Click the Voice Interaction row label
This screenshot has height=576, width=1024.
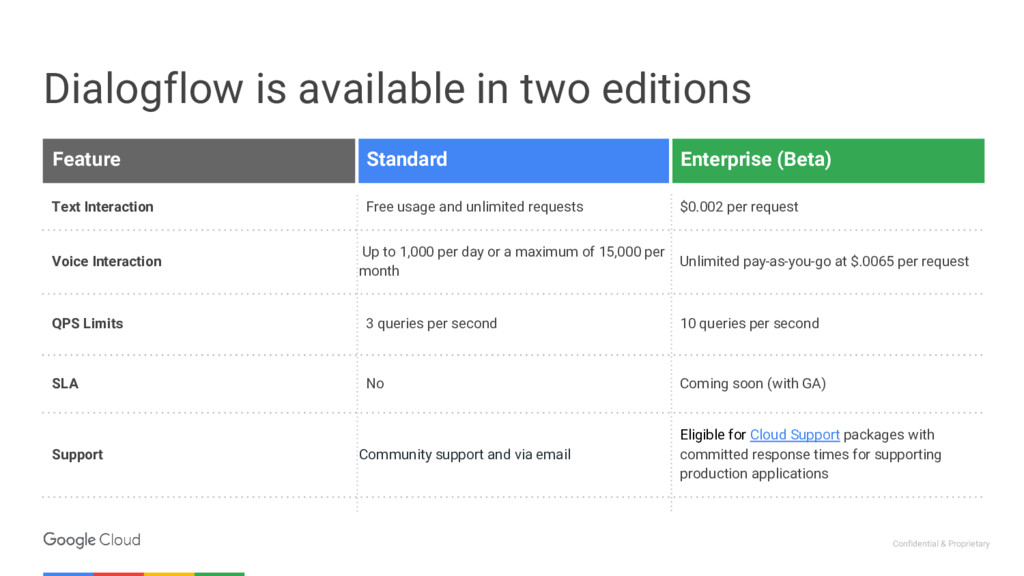(106, 261)
